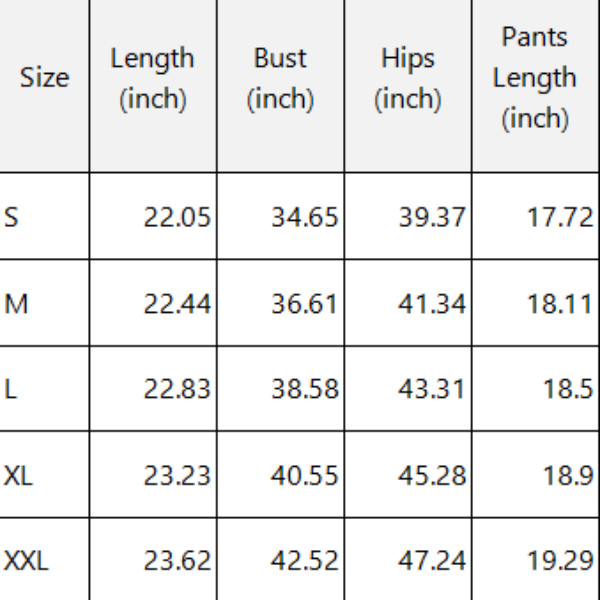
Task: Select the XL size row label
Action: tap(44, 474)
